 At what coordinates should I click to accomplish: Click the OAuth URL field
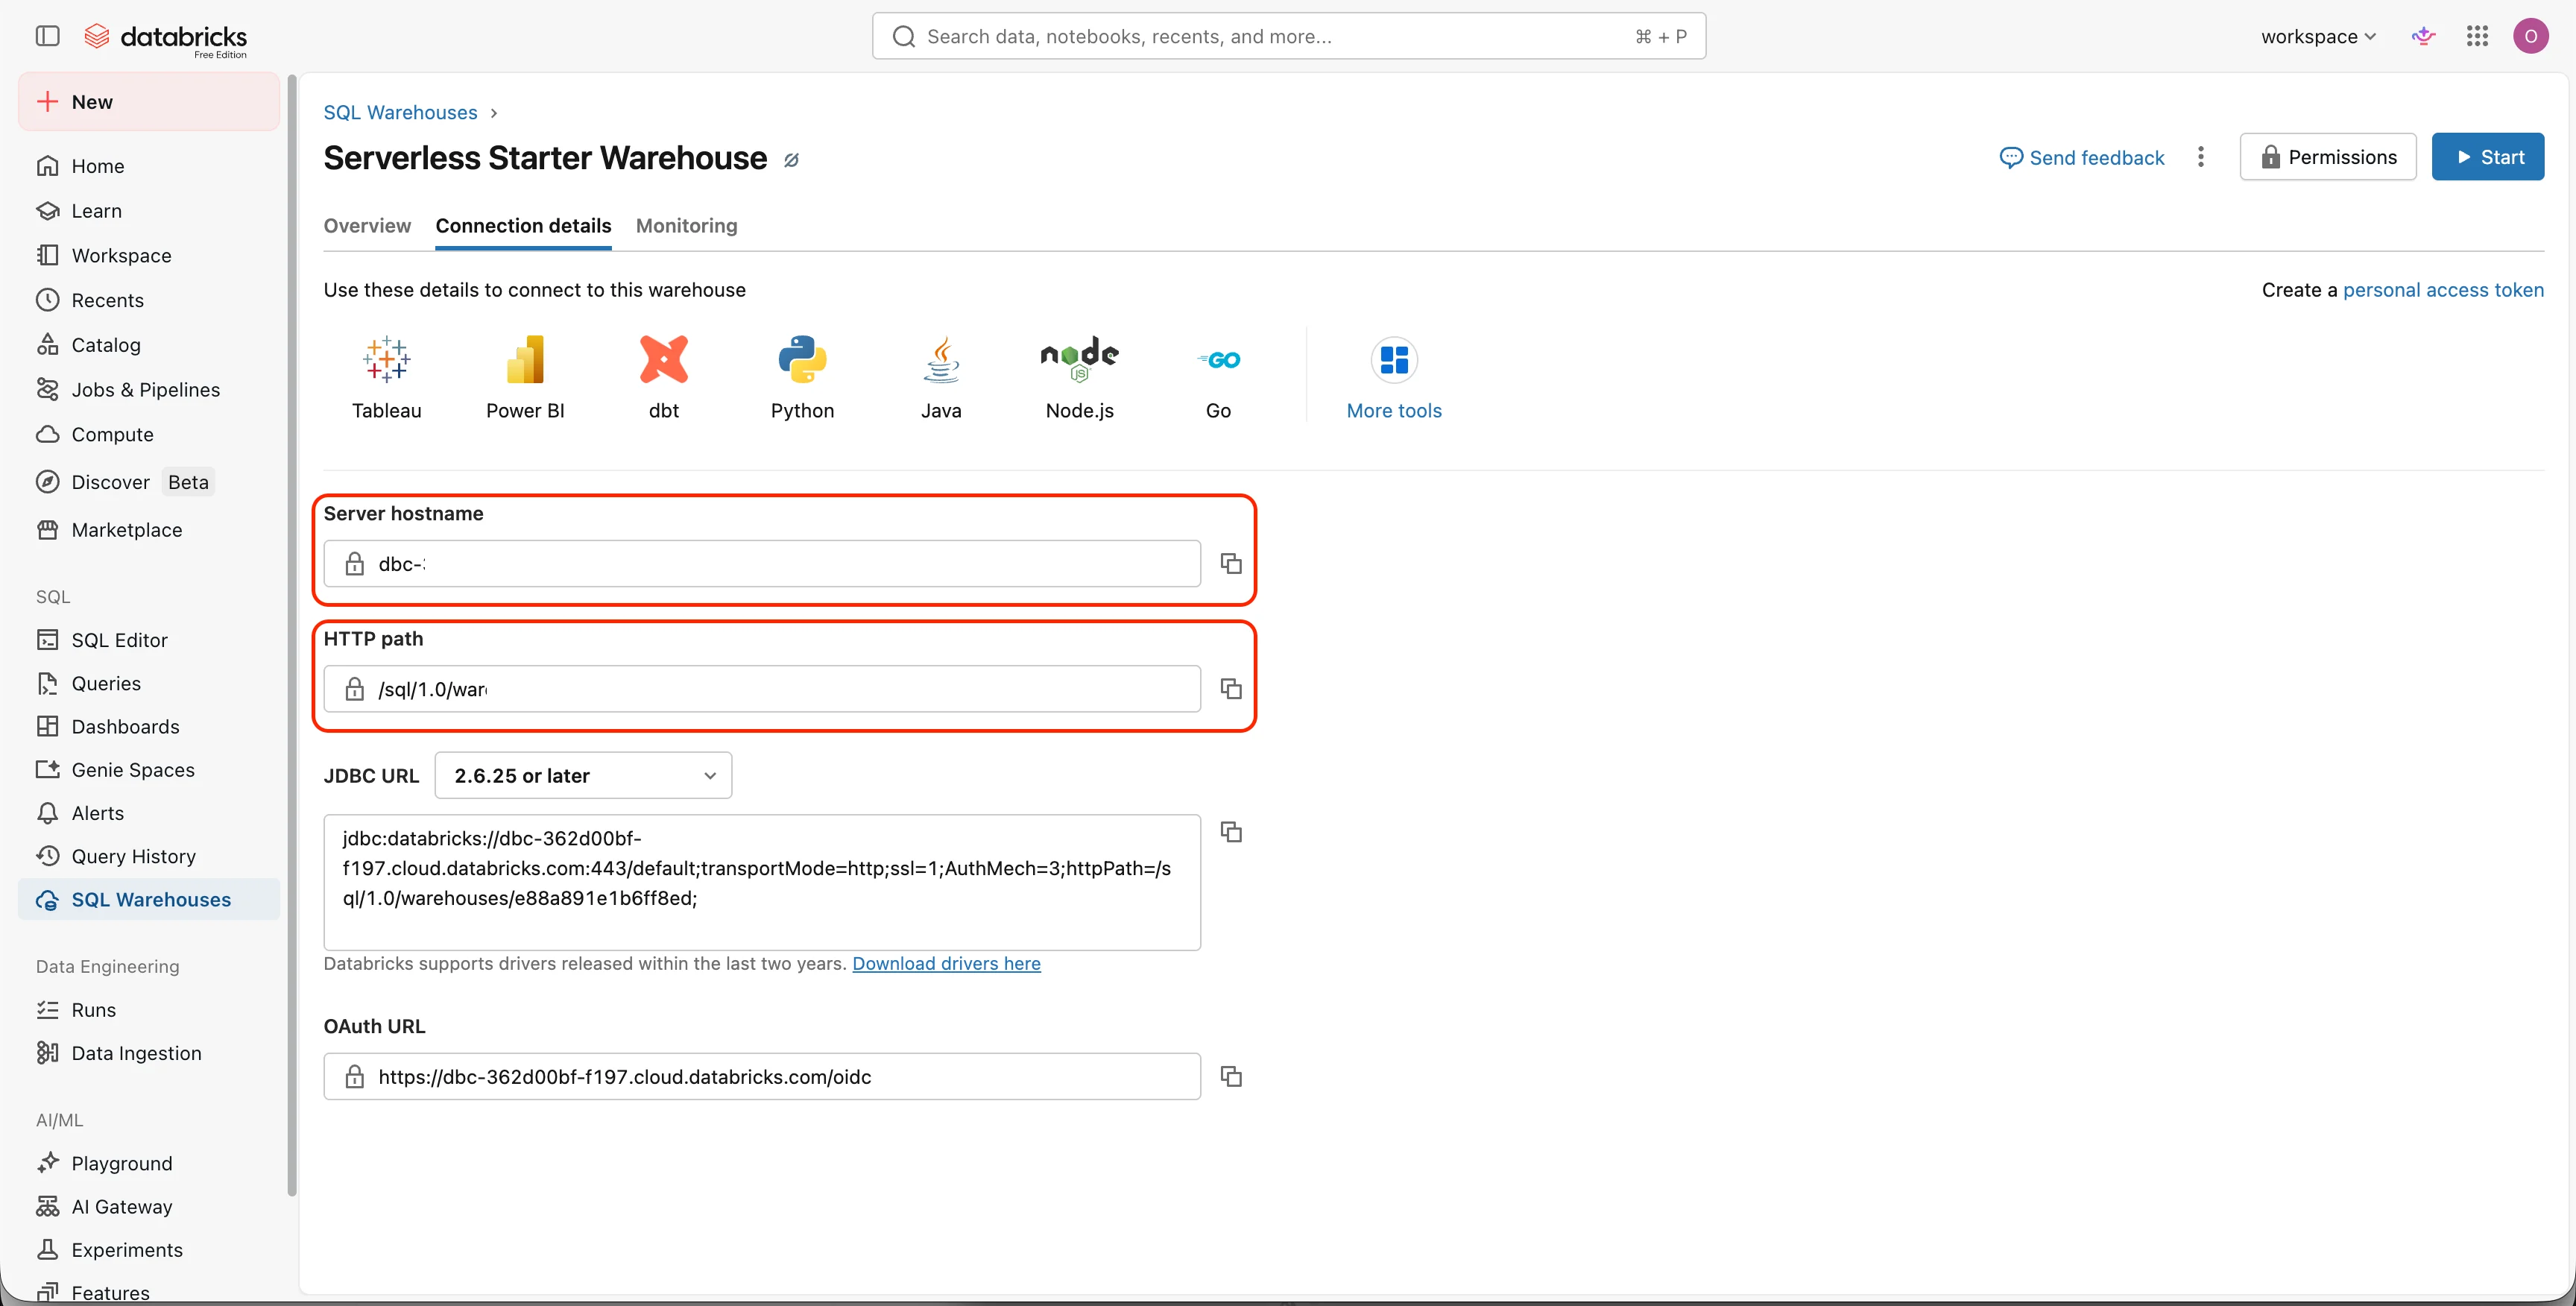pos(762,1076)
